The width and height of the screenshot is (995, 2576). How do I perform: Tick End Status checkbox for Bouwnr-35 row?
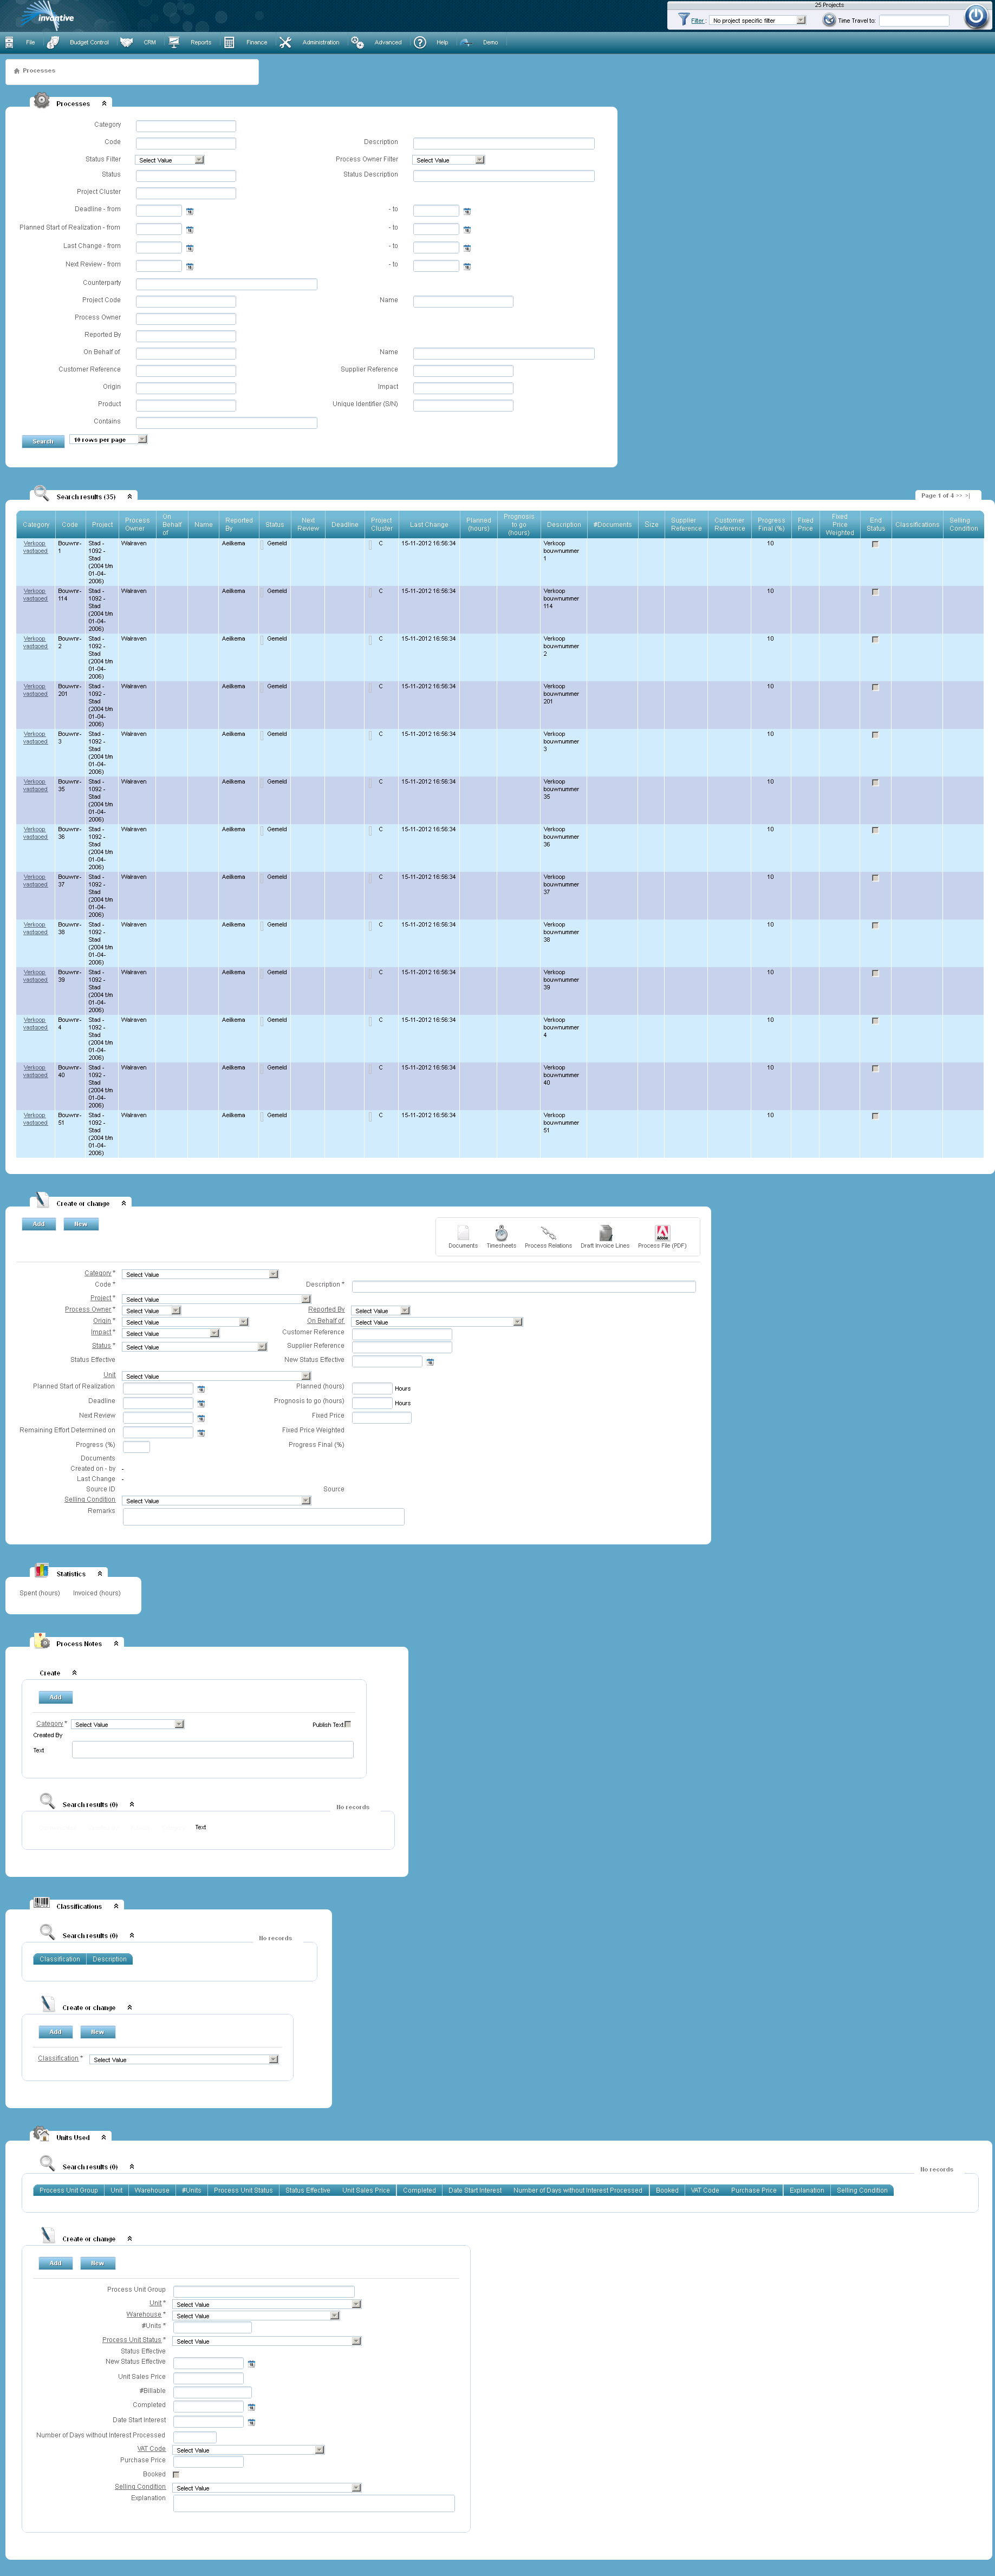pyautogui.click(x=875, y=782)
